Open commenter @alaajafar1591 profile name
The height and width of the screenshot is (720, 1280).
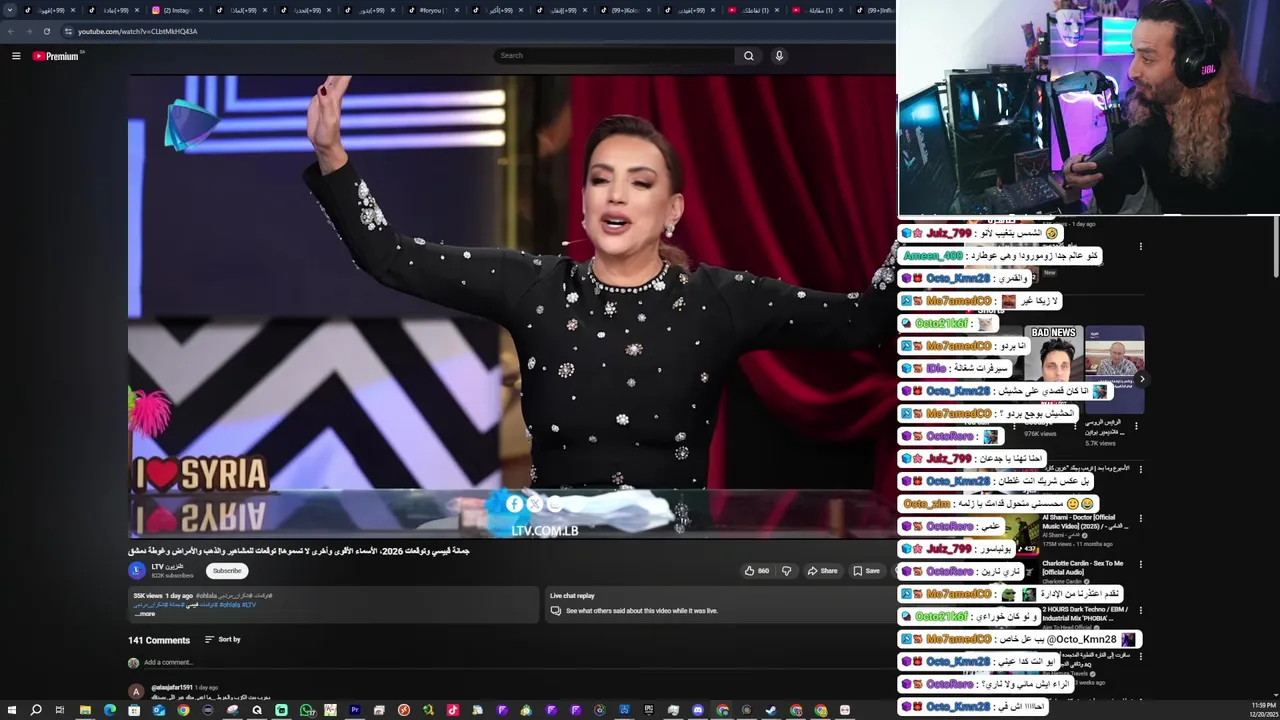[172, 688]
